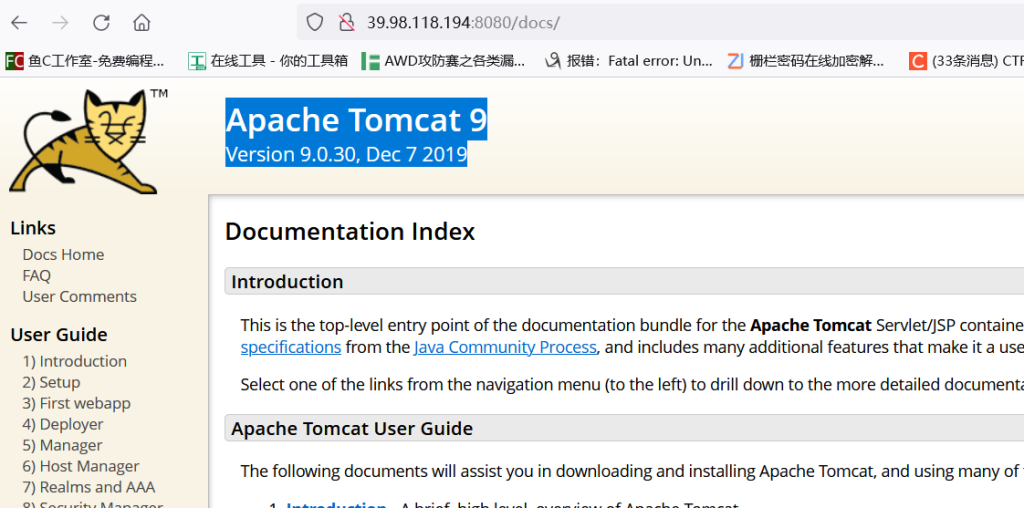The width and height of the screenshot is (1024, 508).
Task: Open the (33条消息) bookmark
Action: pyautogui.click(x=966, y=61)
